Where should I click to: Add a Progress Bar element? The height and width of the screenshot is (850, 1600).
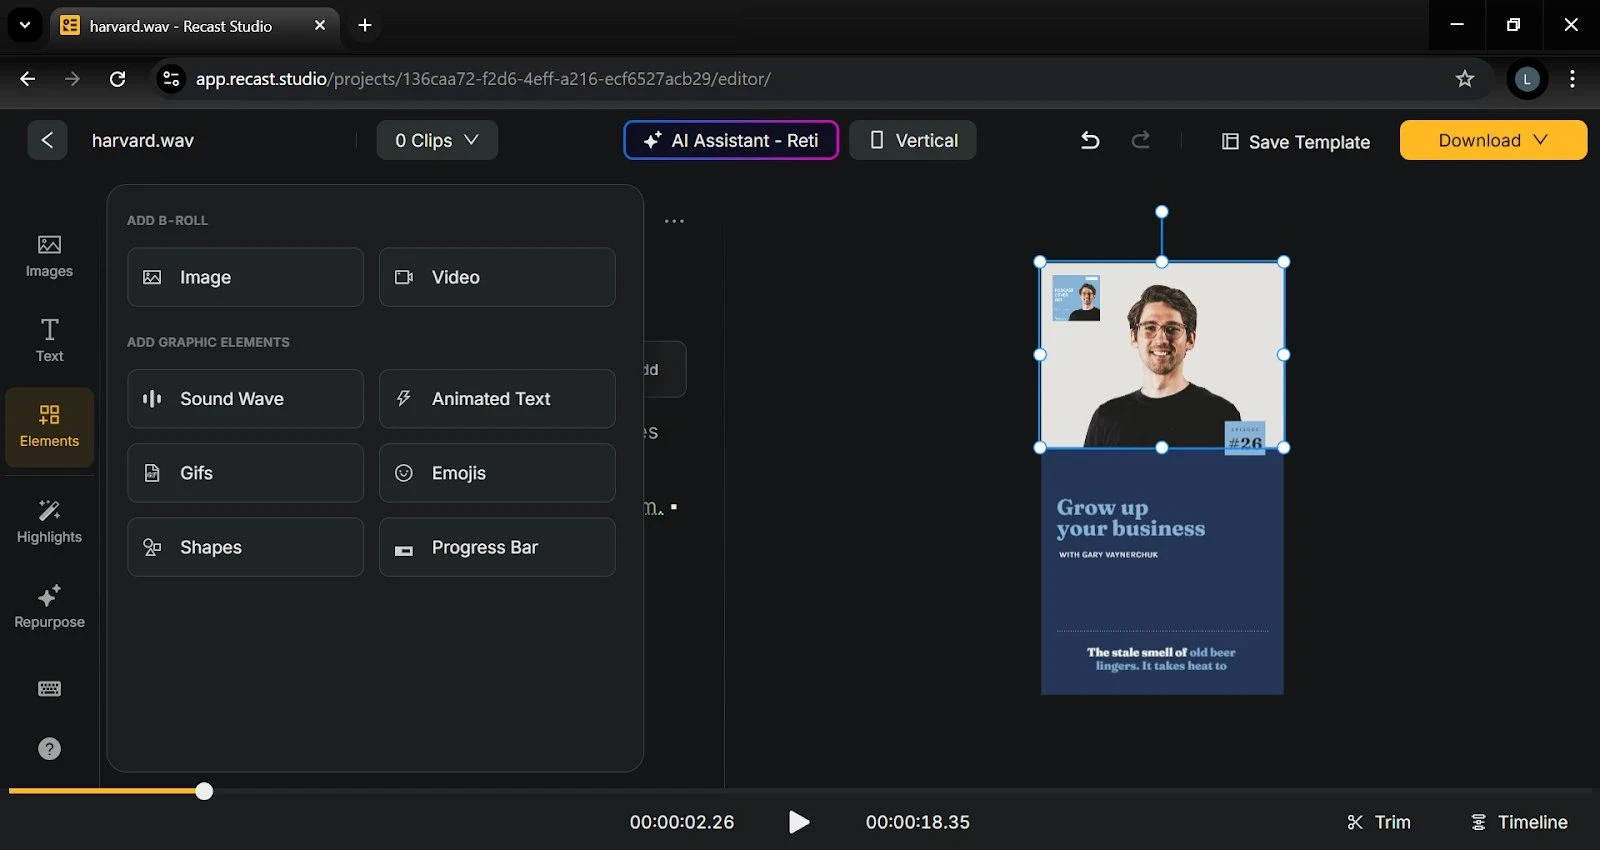coord(497,547)
